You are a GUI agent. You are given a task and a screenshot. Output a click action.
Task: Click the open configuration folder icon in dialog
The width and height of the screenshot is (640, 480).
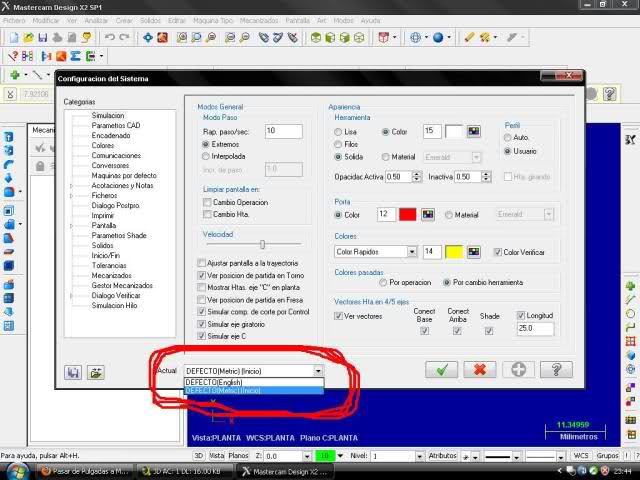click(96, 372)
